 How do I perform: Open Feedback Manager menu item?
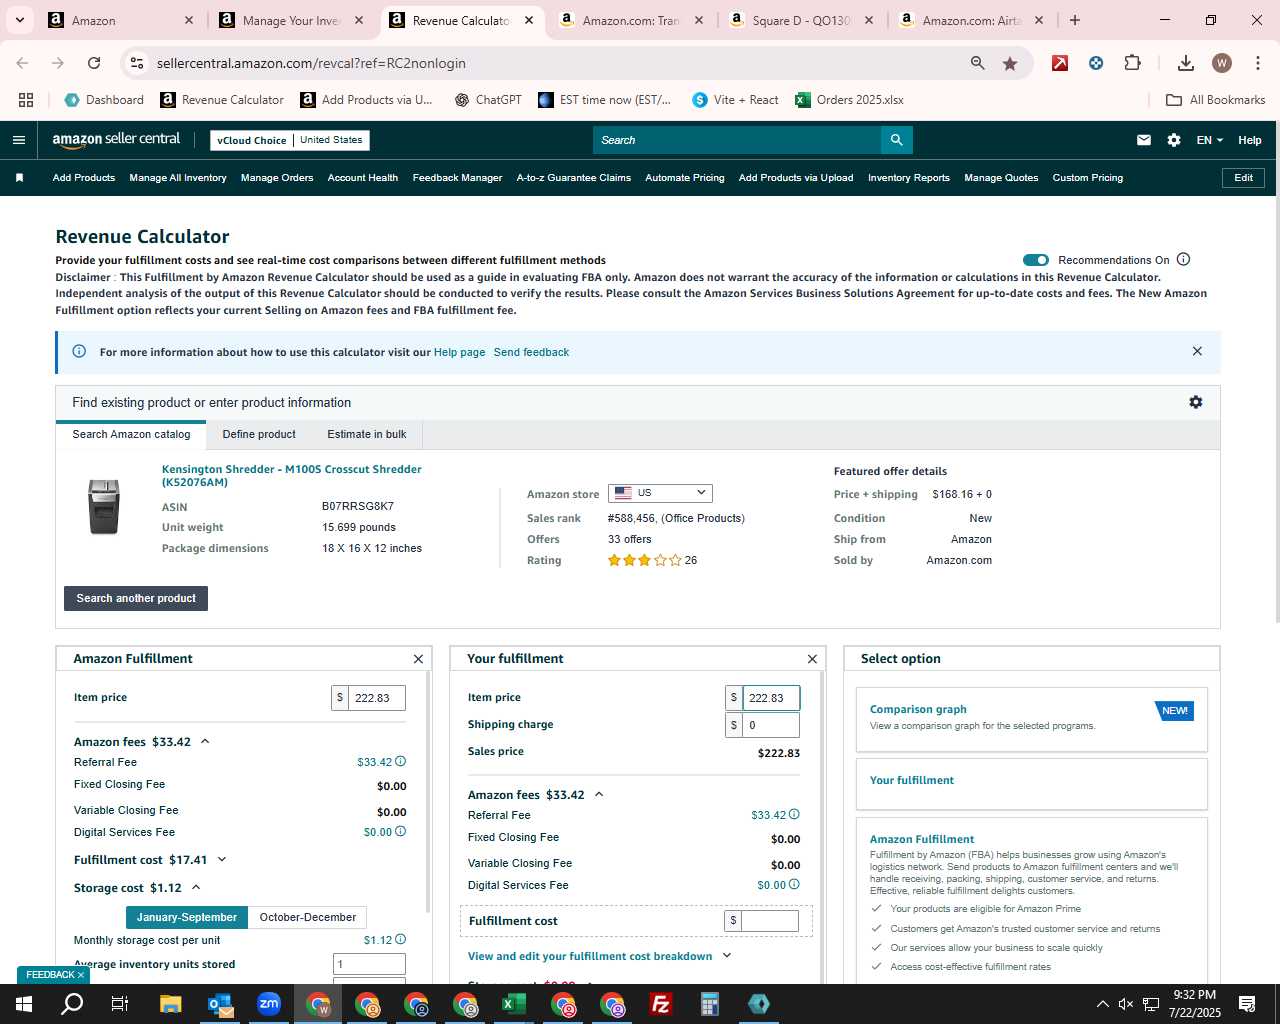tap(457, 178)
